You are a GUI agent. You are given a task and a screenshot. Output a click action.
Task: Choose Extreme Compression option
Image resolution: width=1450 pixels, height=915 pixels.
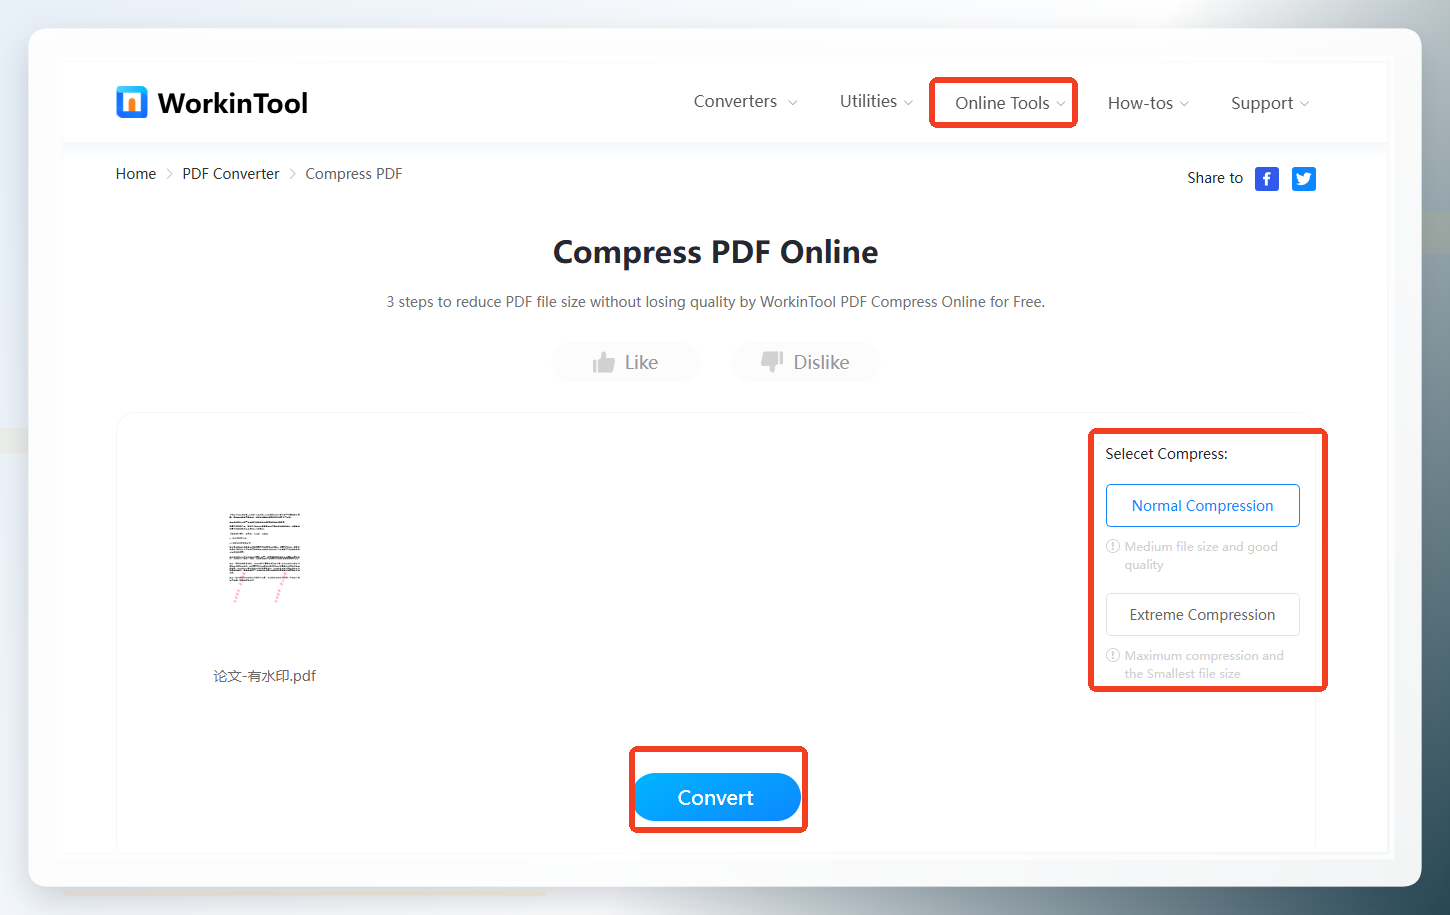[x=1202, y=614]
